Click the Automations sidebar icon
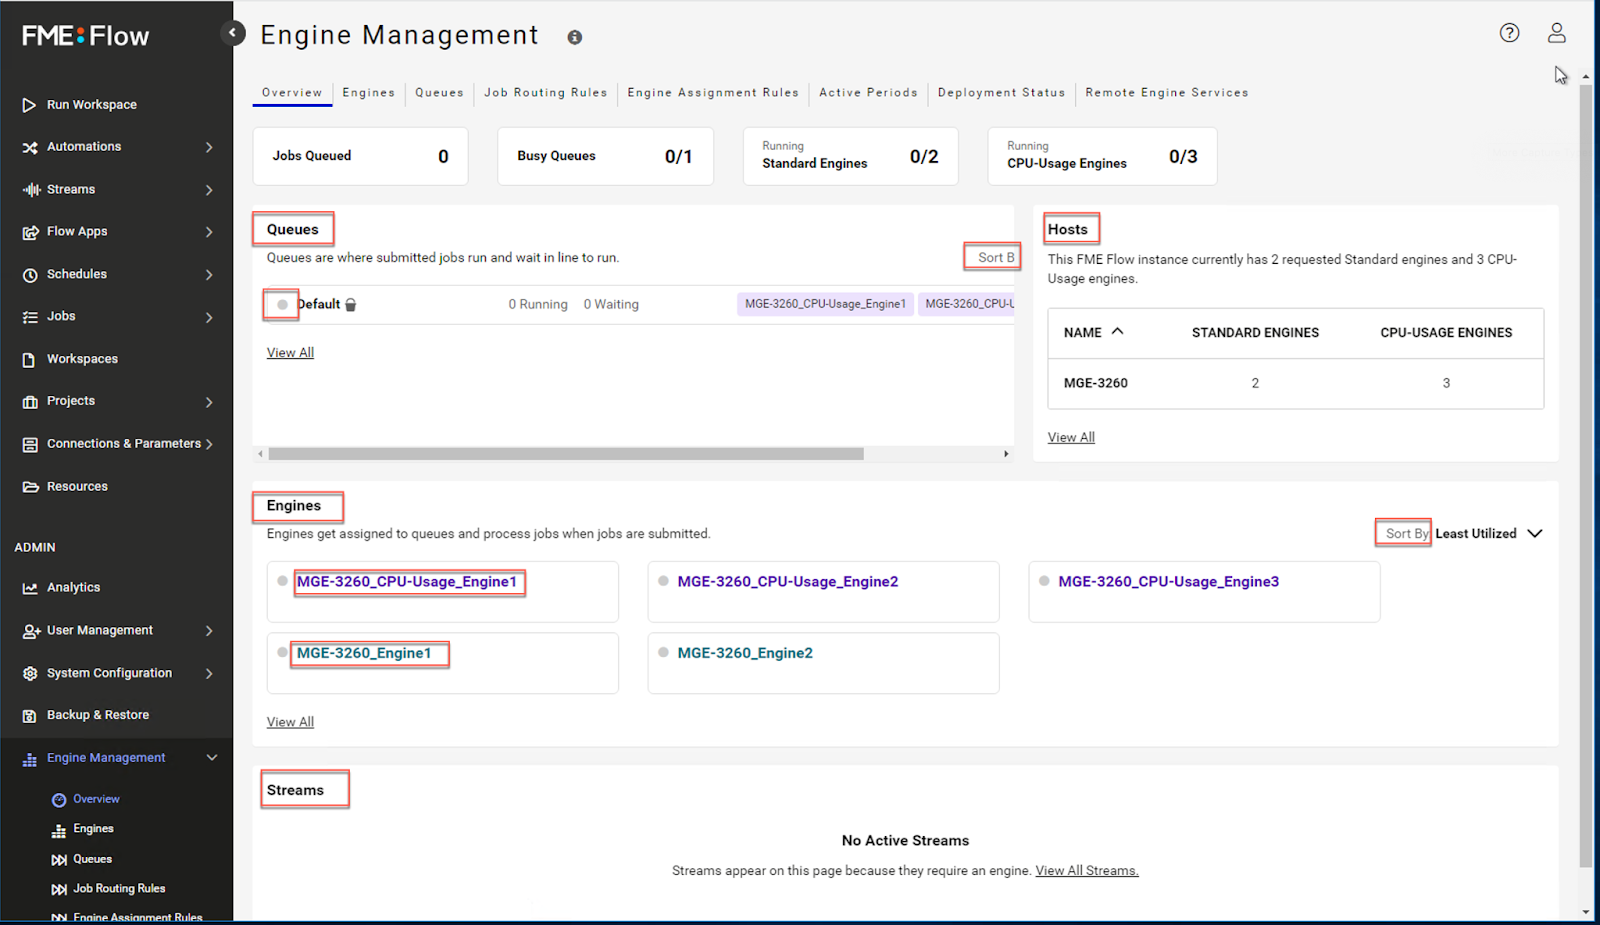The height and width of the screenshot is (925, 1600). [30, 147]
